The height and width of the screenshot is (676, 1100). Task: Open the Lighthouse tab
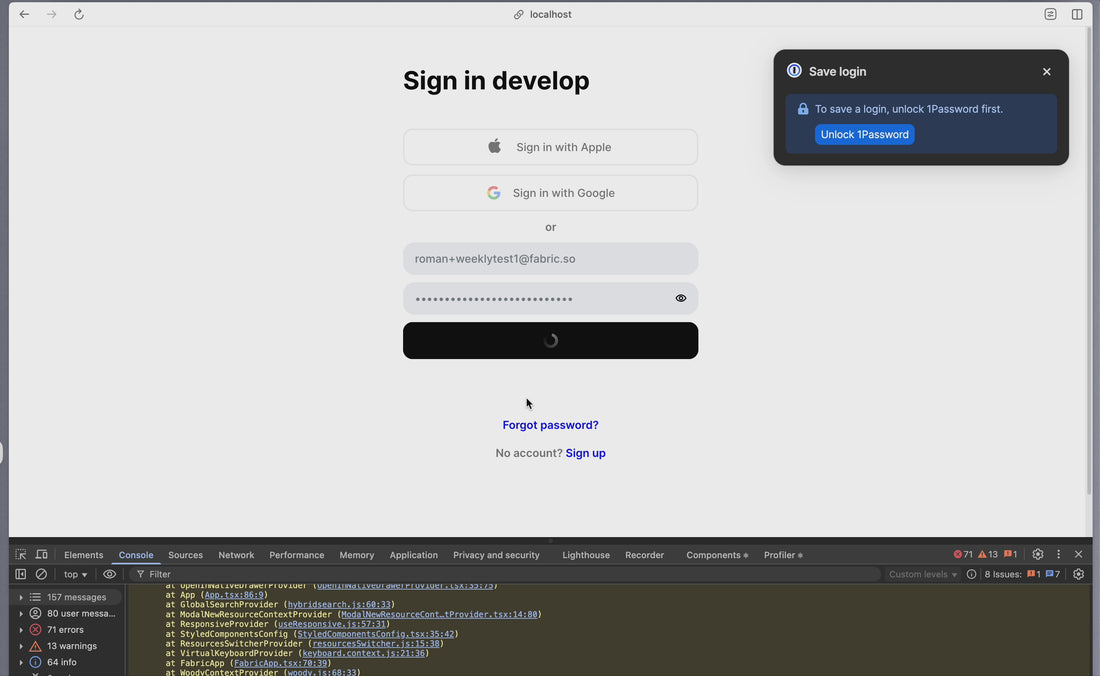[x=586, y=555]
